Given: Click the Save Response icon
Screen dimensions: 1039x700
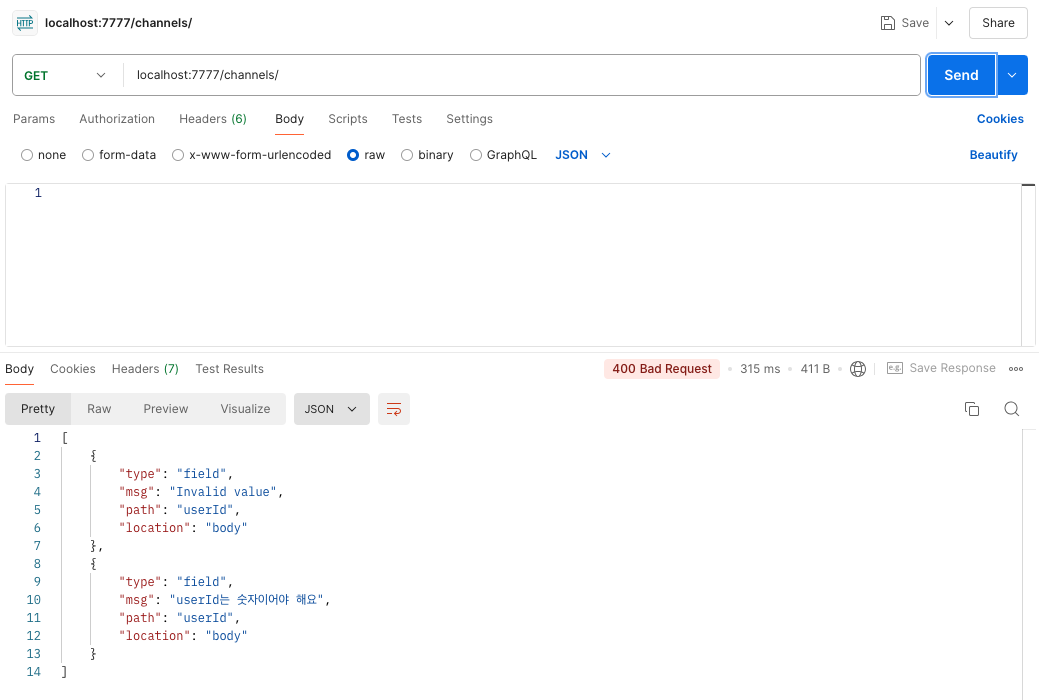Looking at the screenshot, I should pyautogui.click(x=895, y=369).
